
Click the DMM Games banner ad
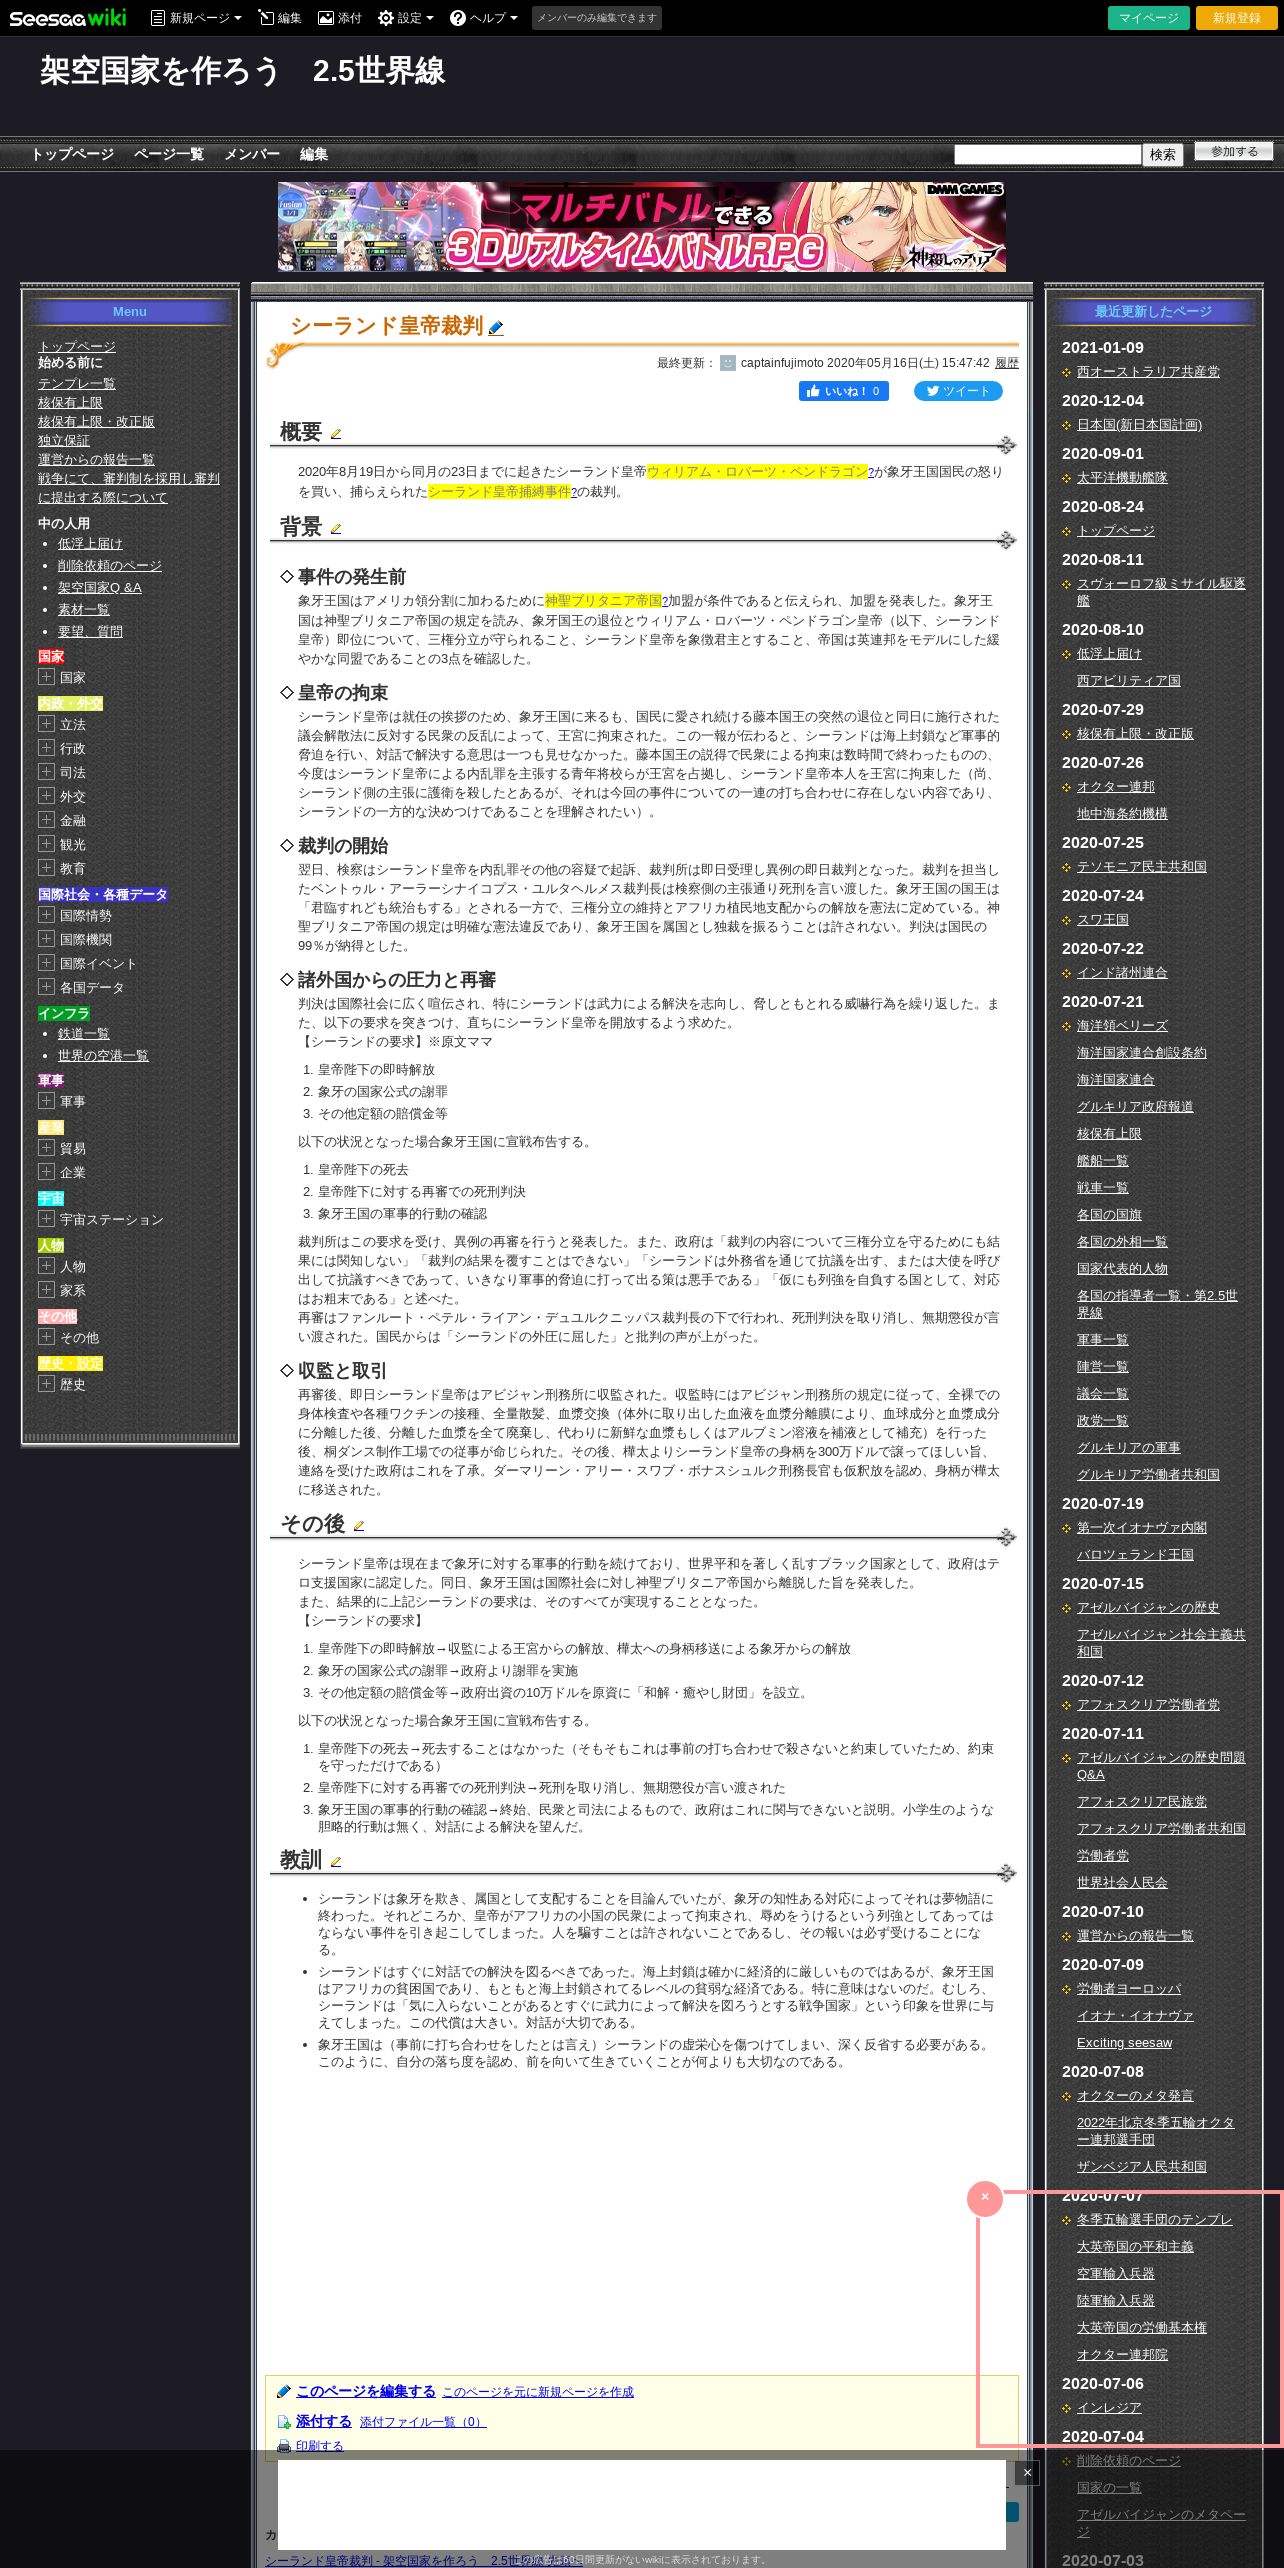(642, 227)
